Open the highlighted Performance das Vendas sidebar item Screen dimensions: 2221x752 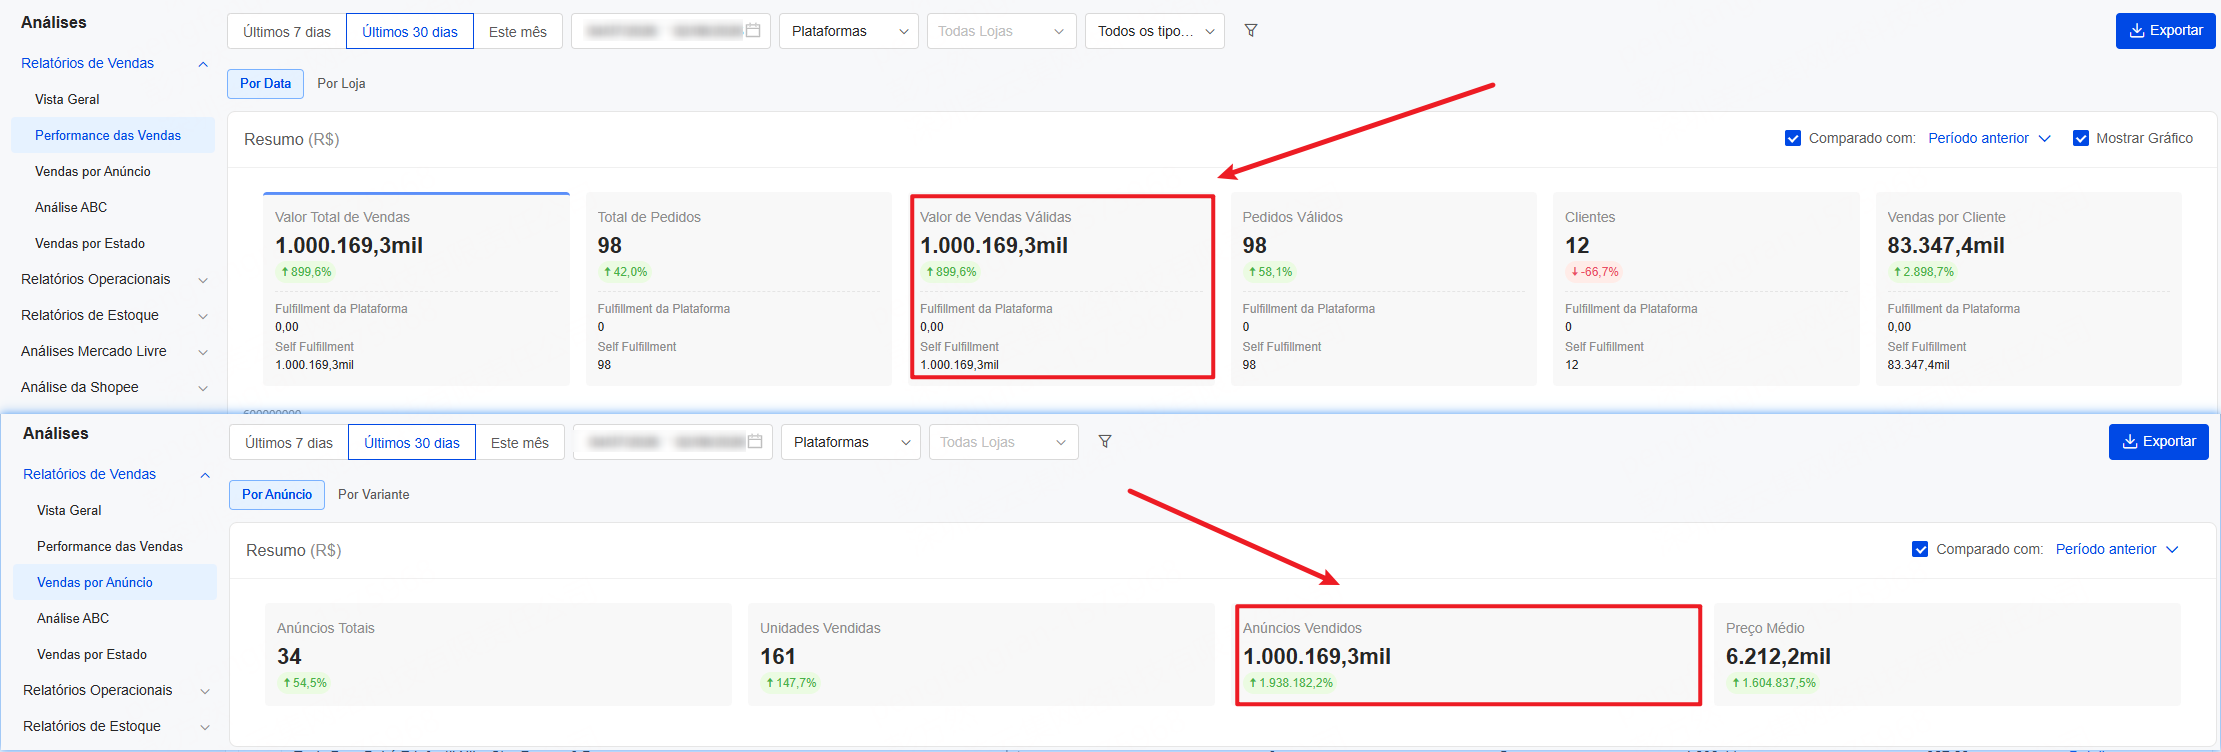point(113,135)
